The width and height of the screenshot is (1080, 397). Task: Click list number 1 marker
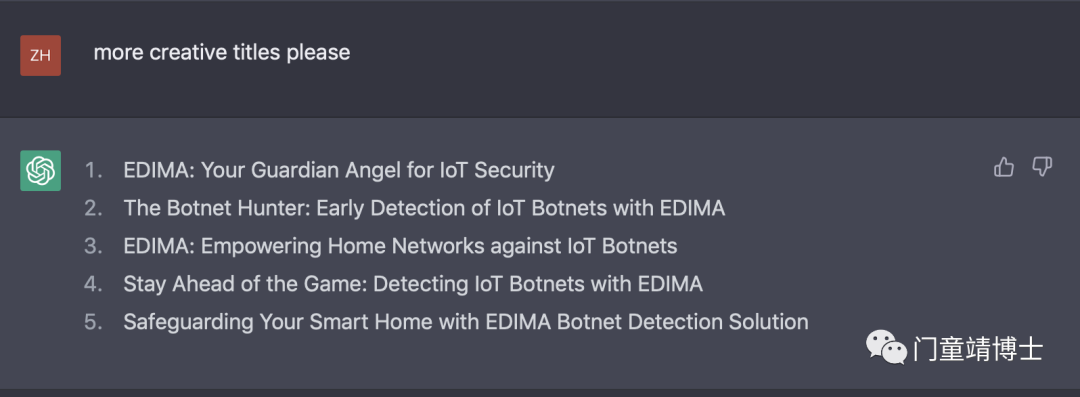94,170
